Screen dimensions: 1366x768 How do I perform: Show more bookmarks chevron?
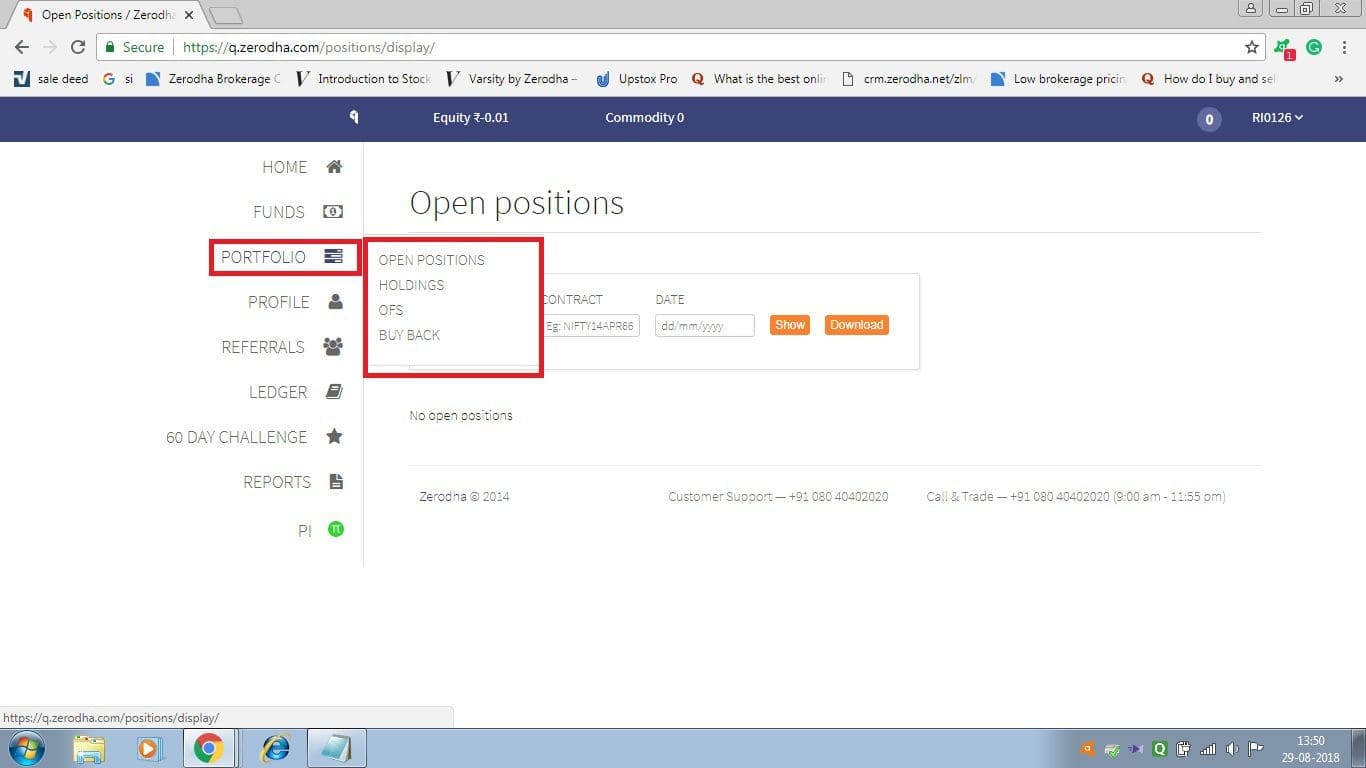pos(1339,79)
